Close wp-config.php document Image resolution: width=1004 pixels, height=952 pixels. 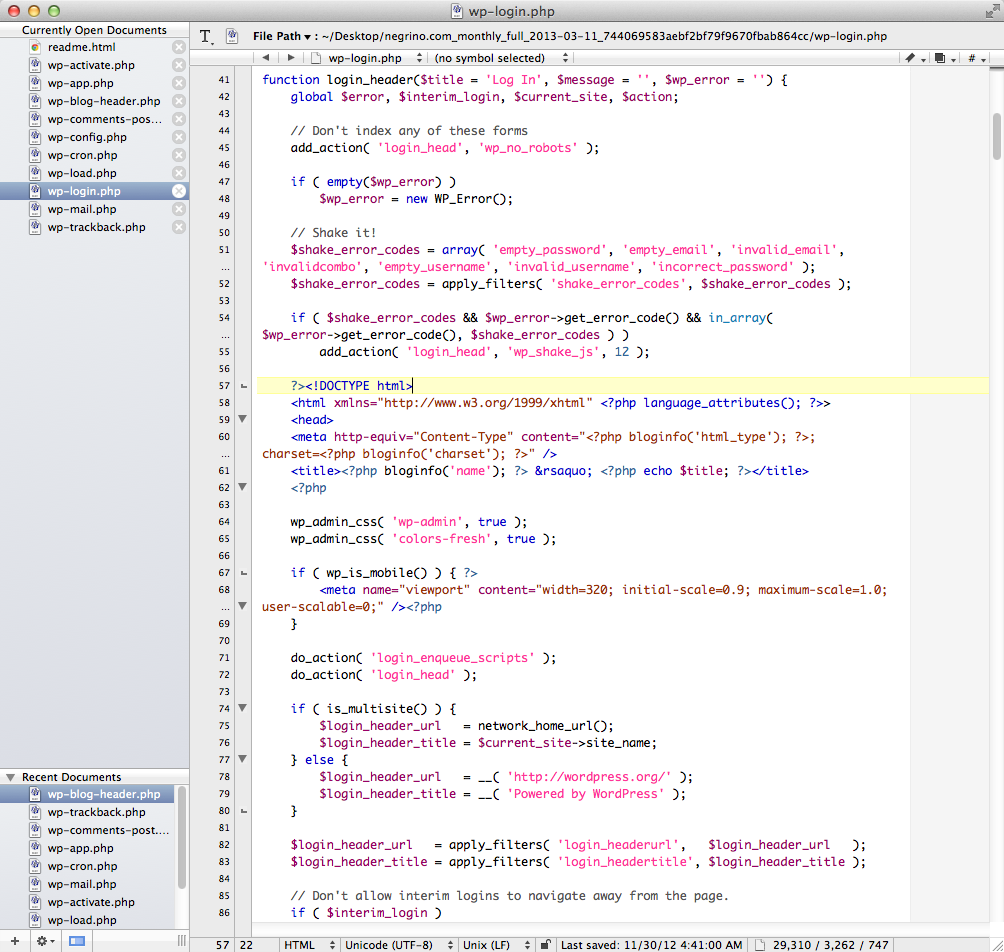click(179, 137)
